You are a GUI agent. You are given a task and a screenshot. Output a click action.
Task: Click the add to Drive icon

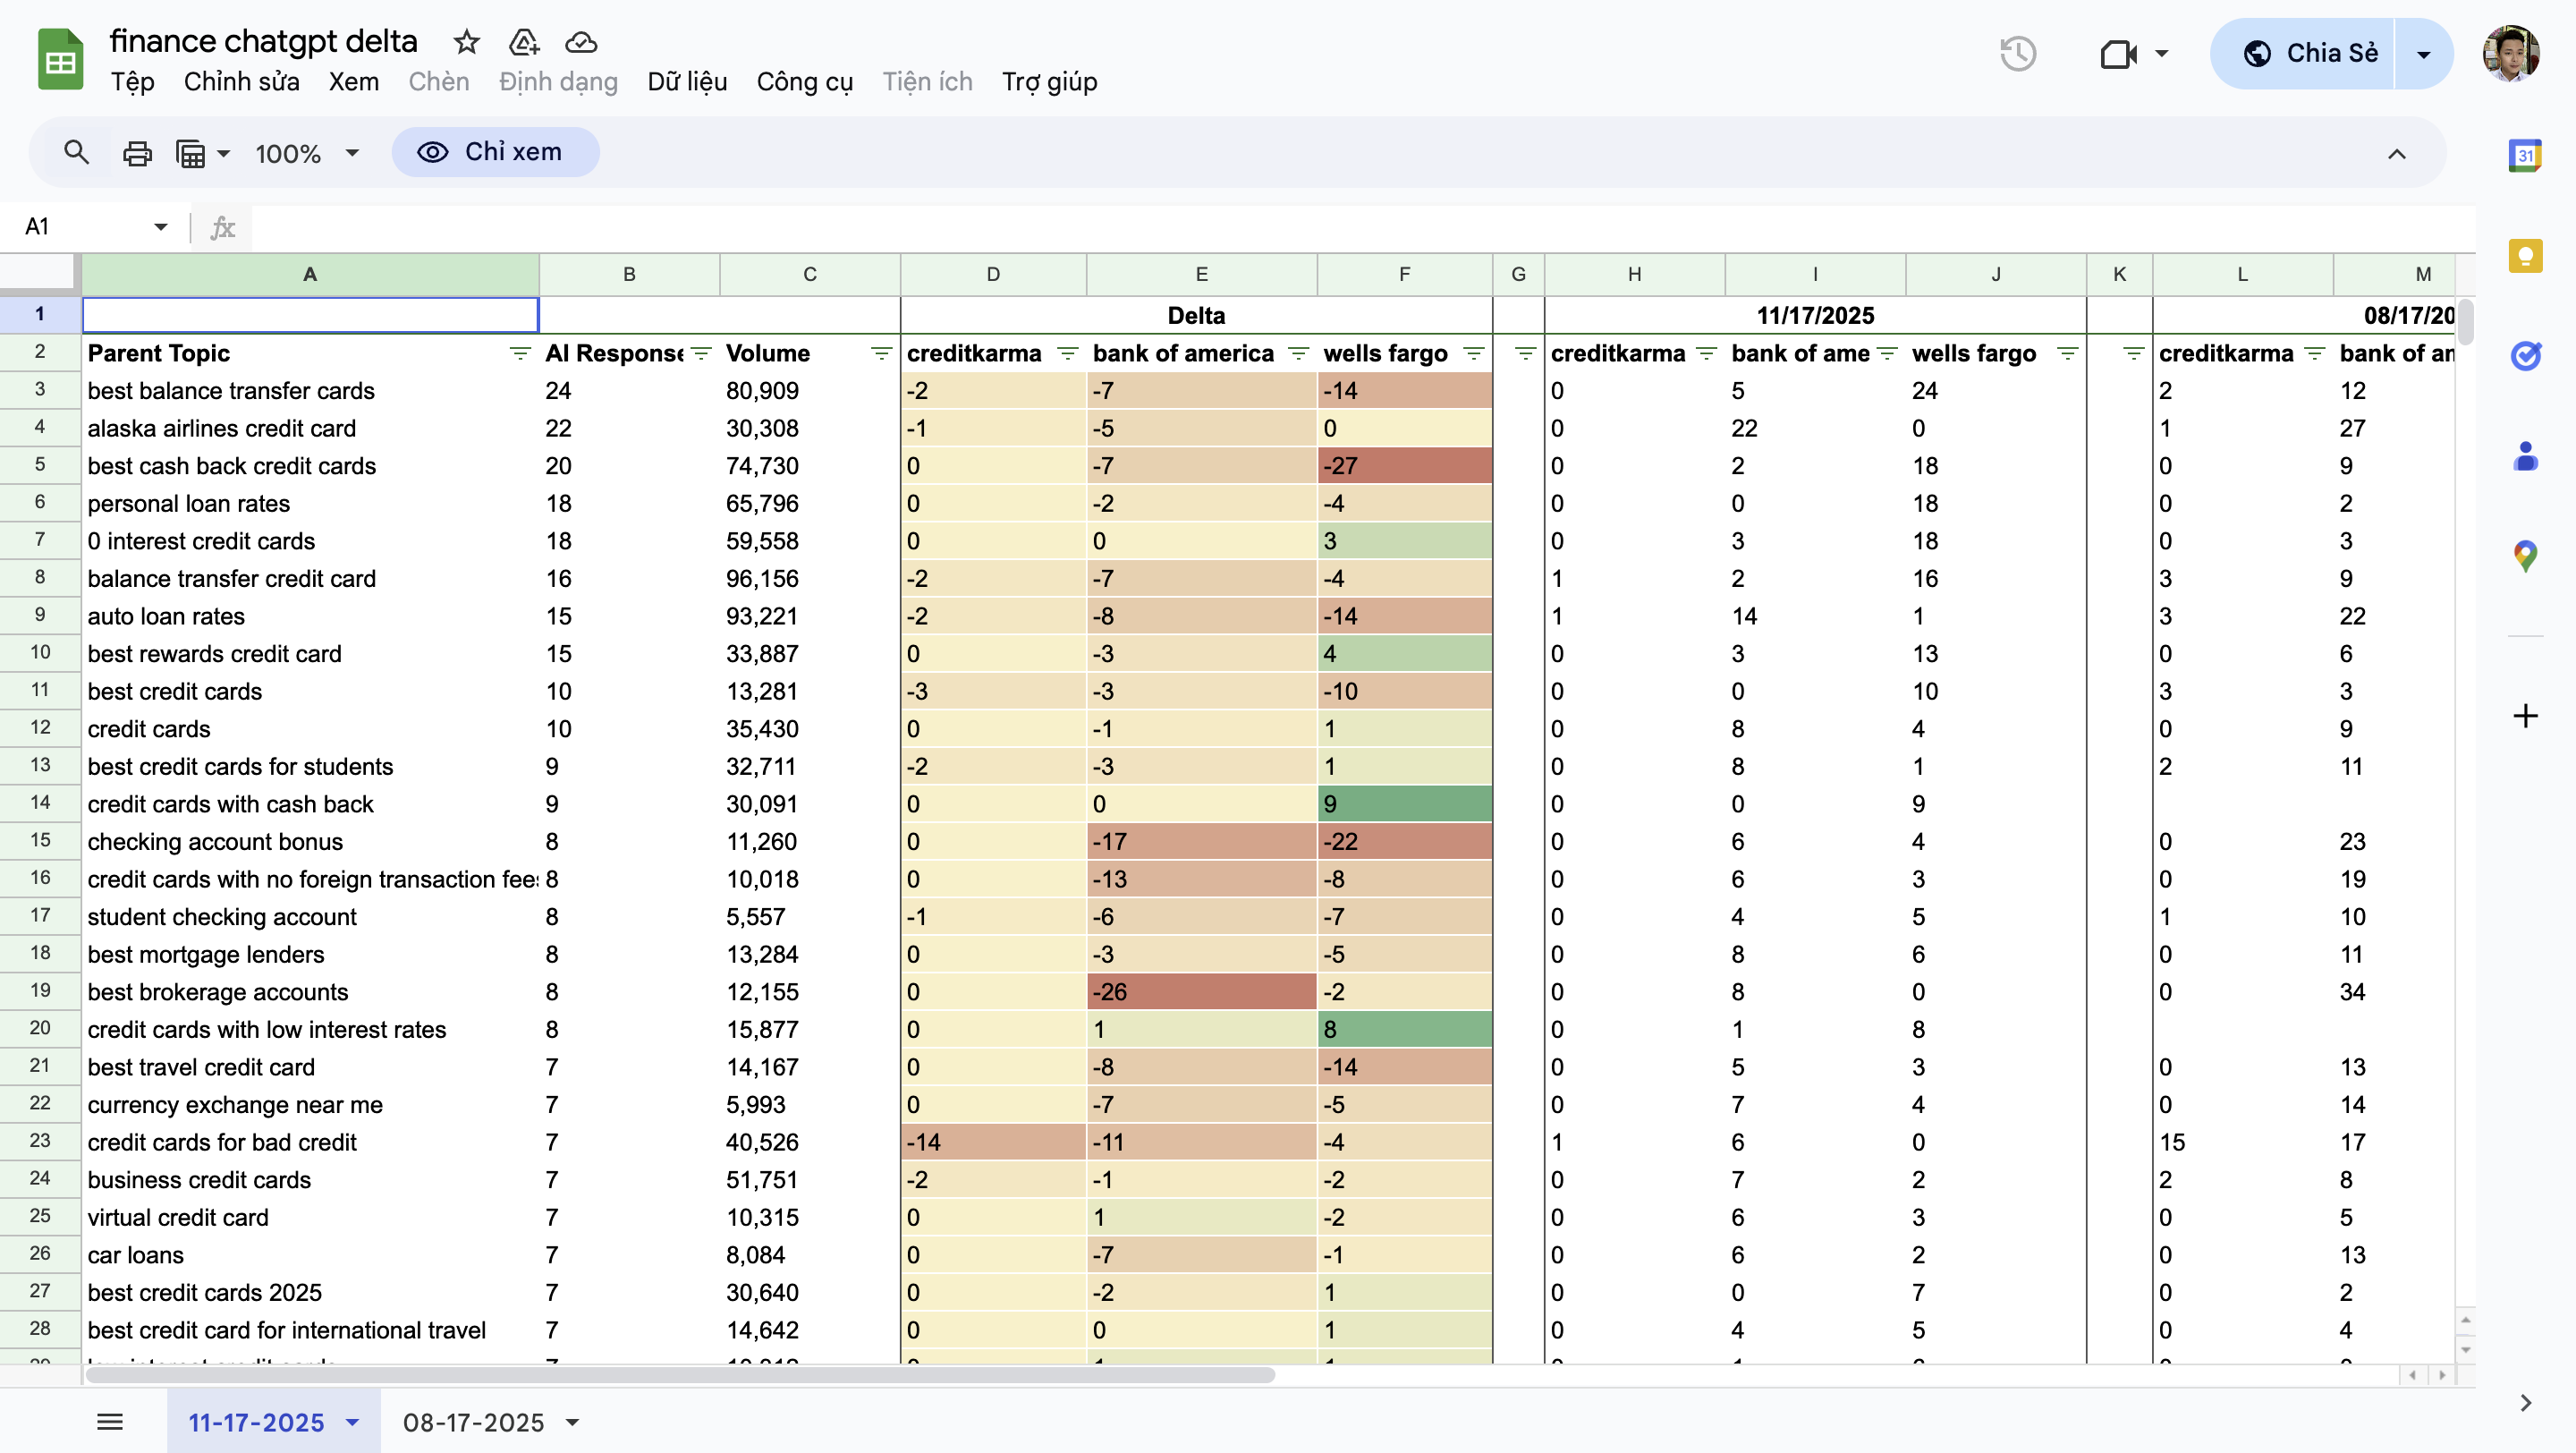click(x=523, y=42)
